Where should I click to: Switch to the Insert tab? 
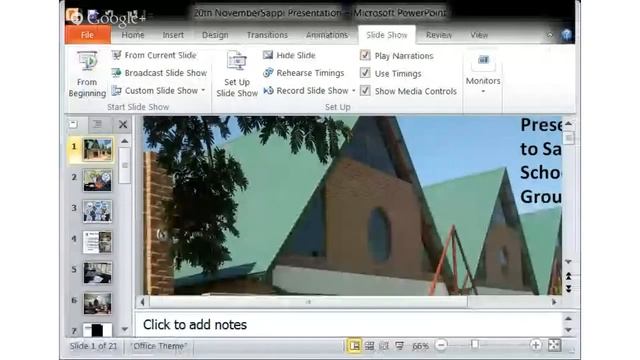(x=173, y=35)
